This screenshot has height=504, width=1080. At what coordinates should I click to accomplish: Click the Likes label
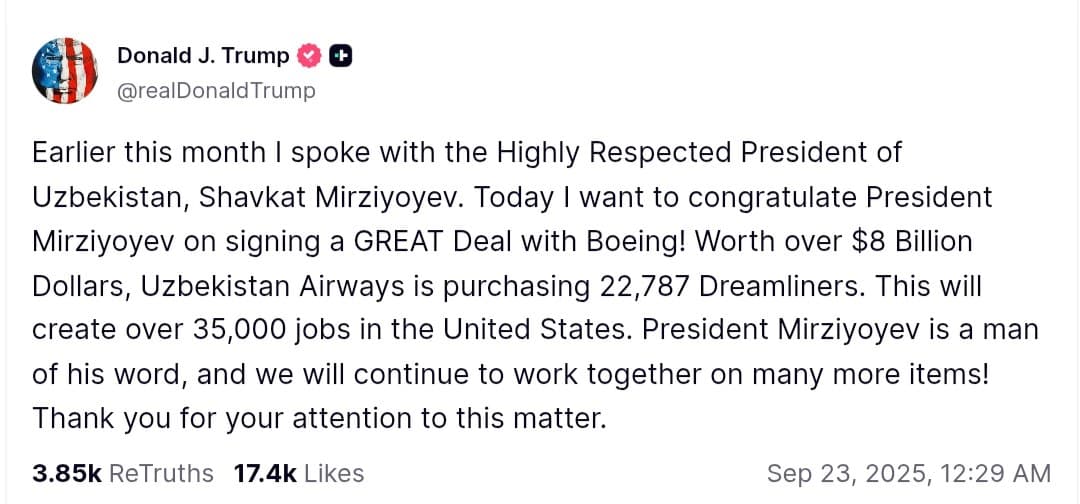coord(334,473)
